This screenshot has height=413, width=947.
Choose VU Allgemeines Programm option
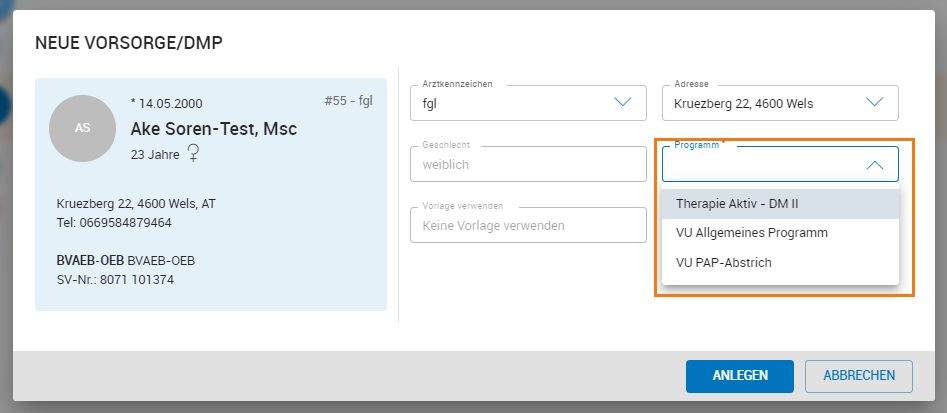(780, 233)
